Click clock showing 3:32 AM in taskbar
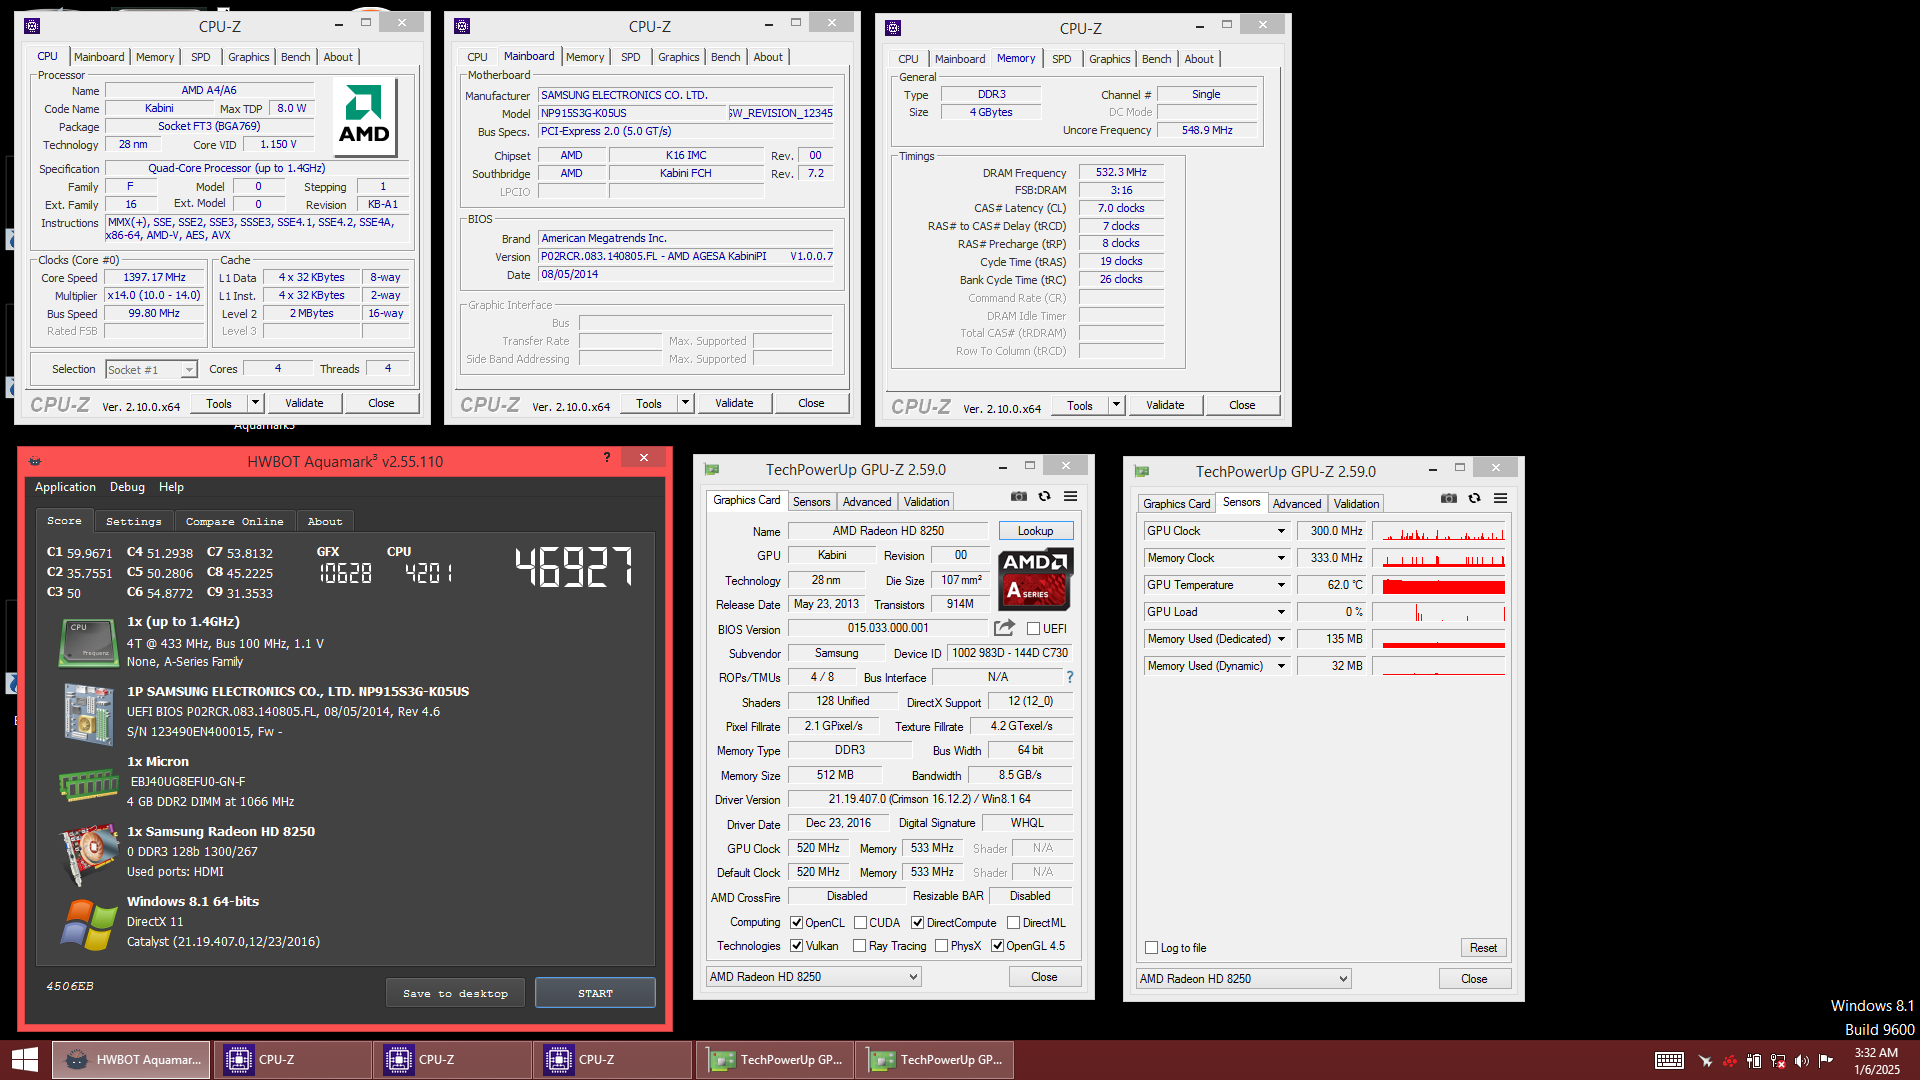 1876,1053
